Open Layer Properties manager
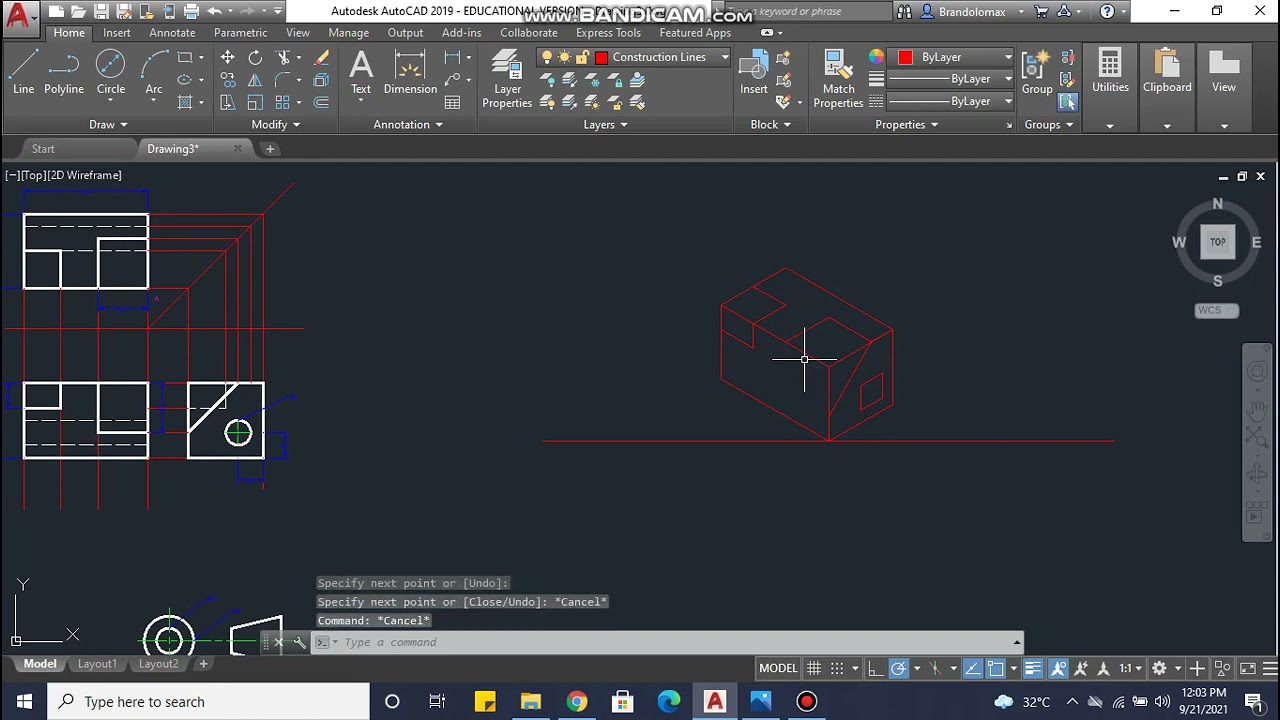 tap(507, 79)
